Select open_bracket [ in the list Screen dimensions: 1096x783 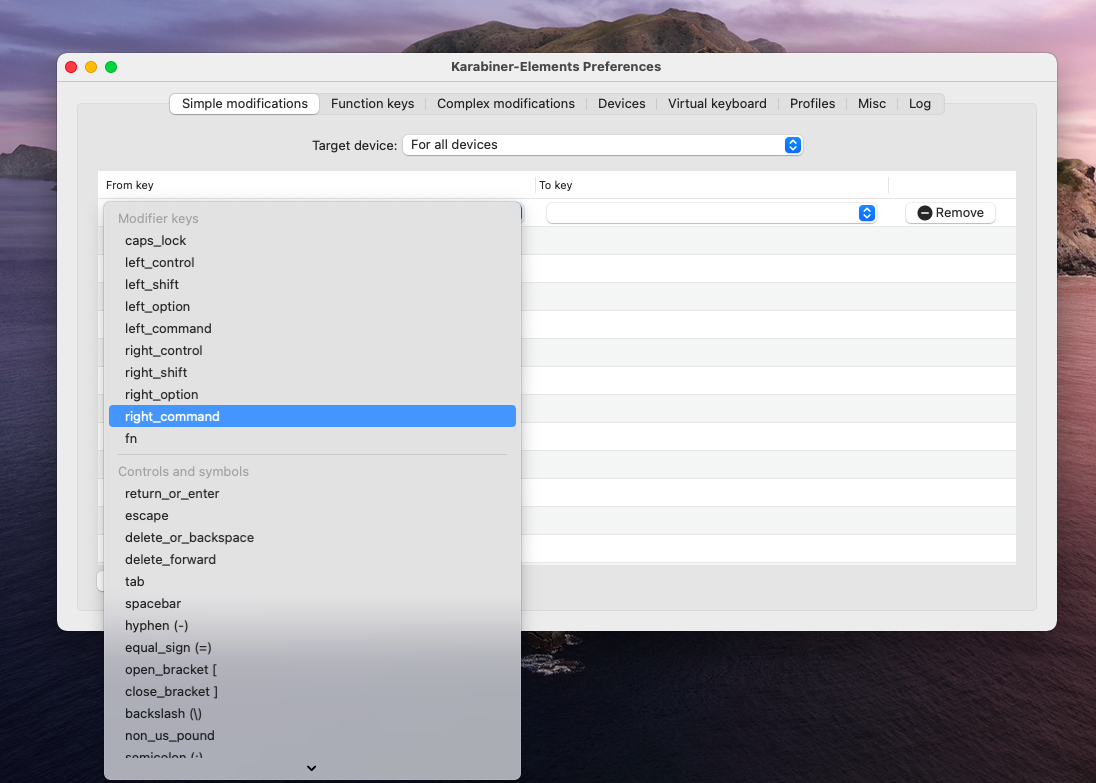coord(312,670)
